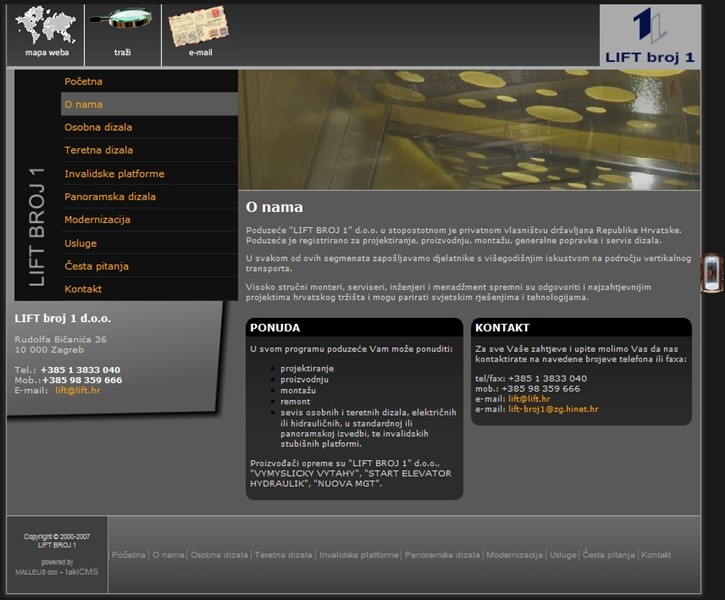Image resolution: width=725 pixels, height=600 pixels.
Task: Click footer link Panoramska dizala
Action: click(442, 555)
